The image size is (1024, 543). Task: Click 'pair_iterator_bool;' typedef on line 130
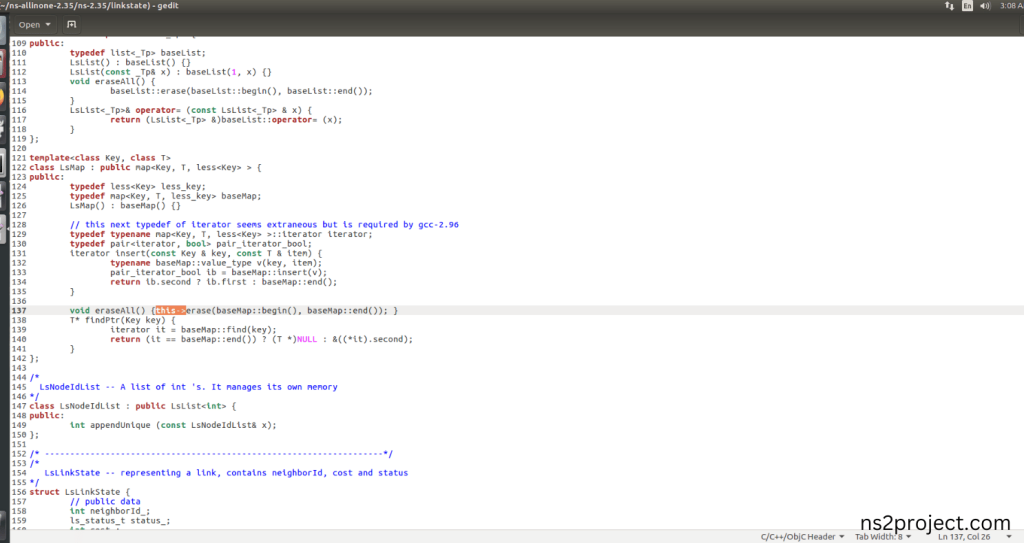[264, 244]
